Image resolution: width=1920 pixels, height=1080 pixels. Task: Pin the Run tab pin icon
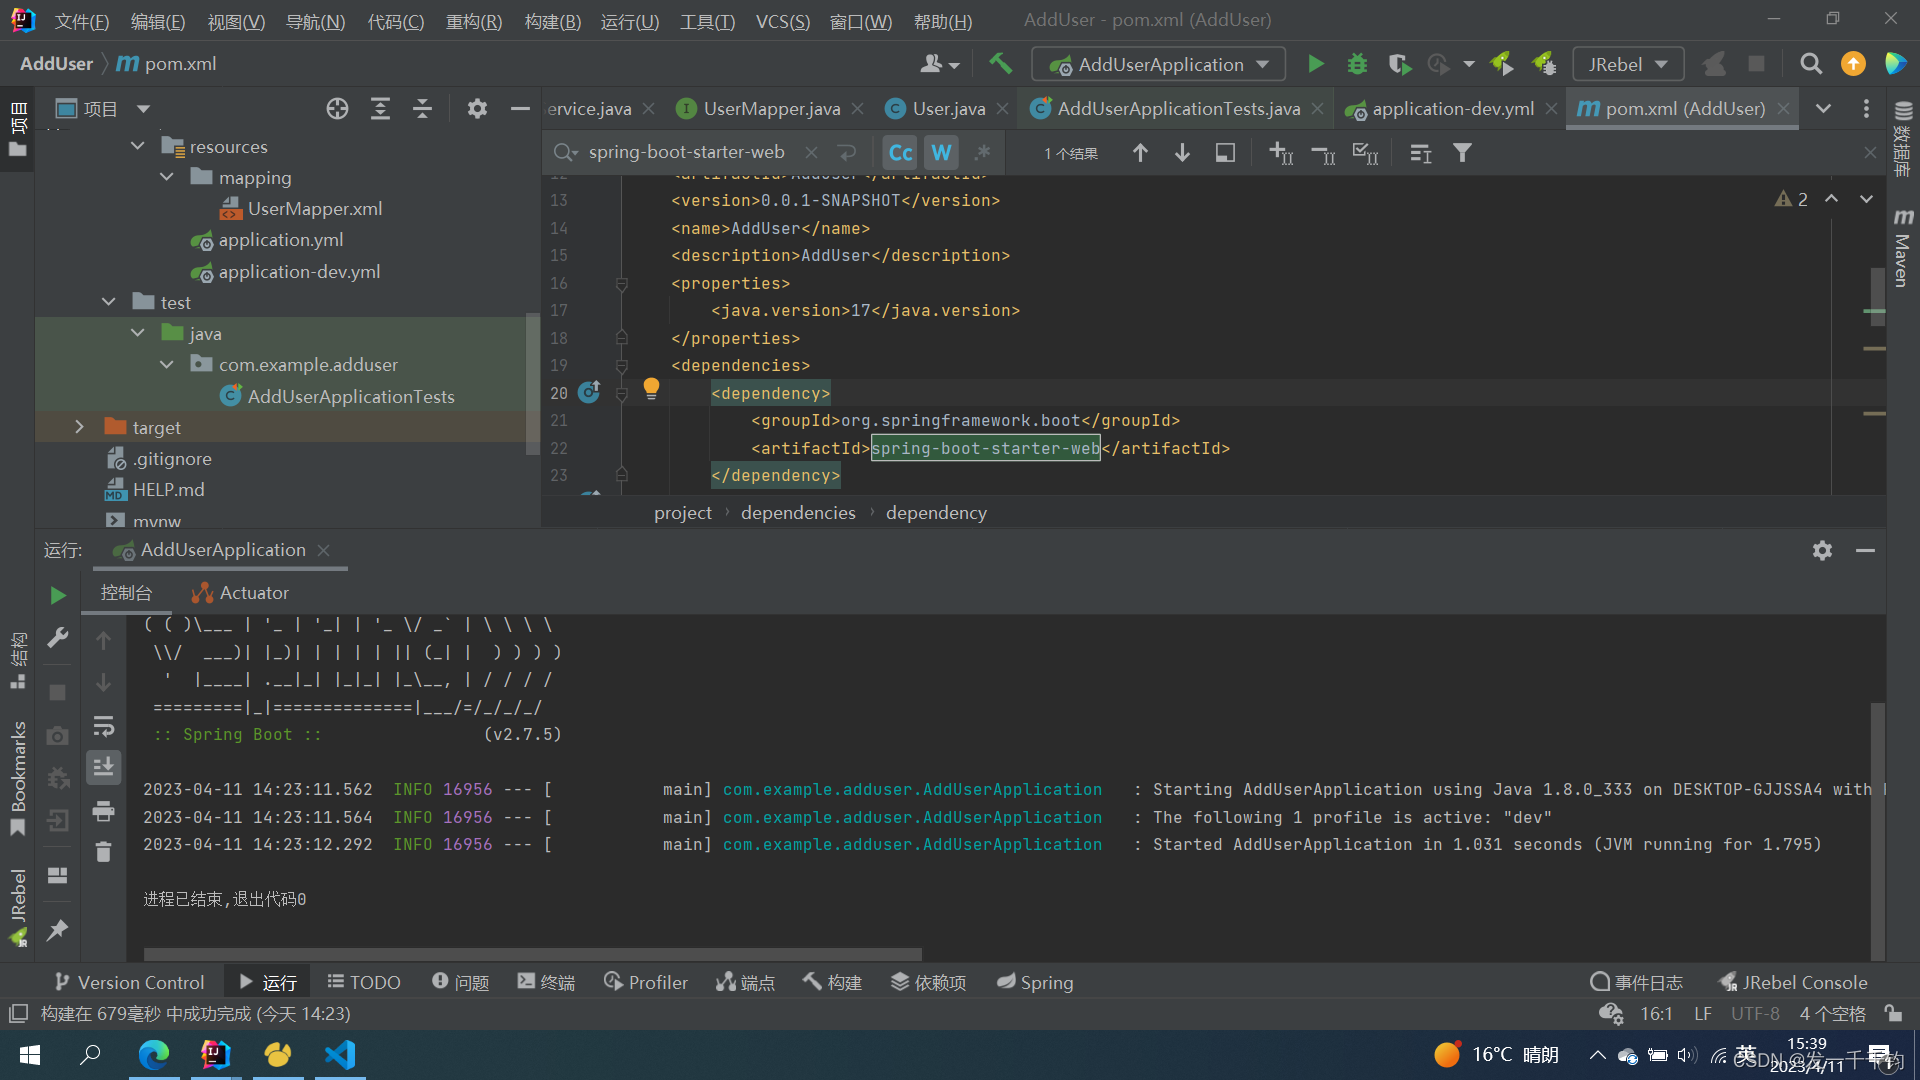(x=57, y=930)
